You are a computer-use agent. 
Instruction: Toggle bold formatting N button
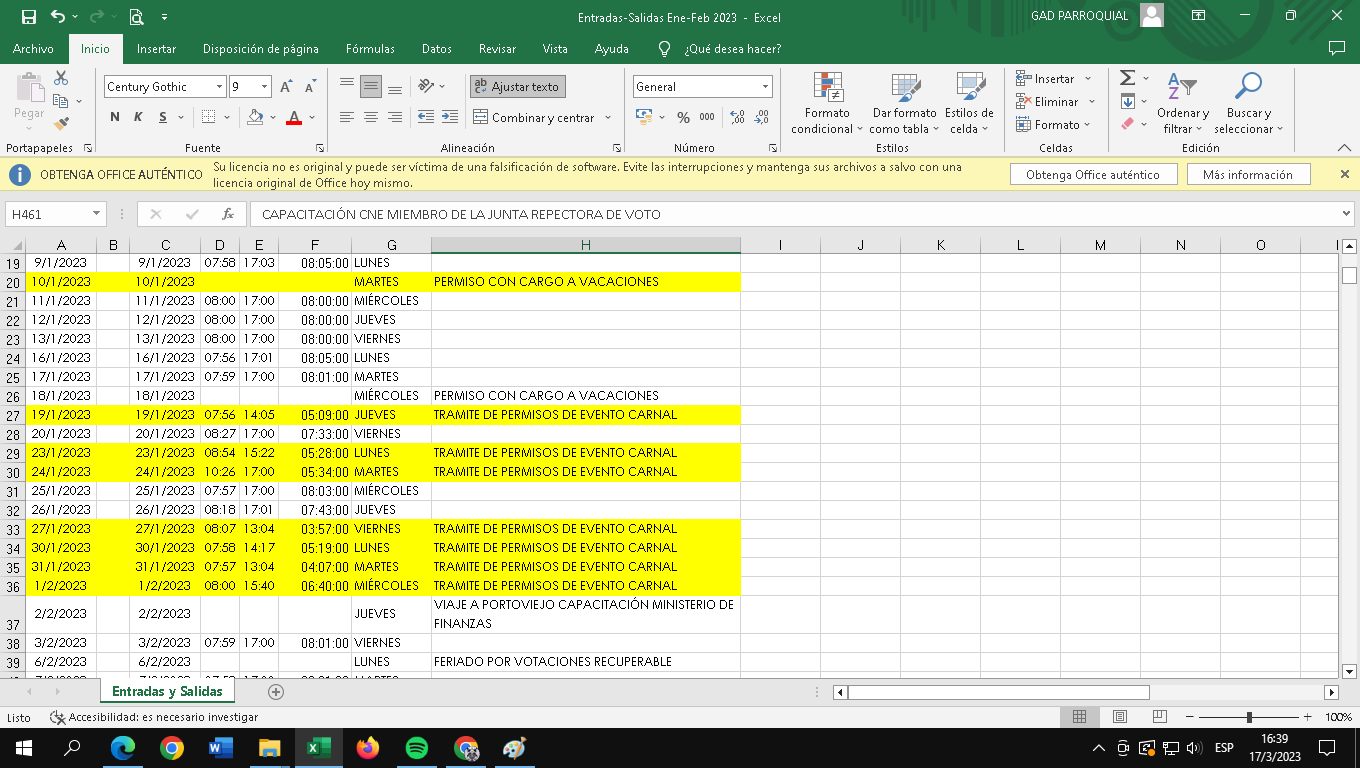coord(115,117)
